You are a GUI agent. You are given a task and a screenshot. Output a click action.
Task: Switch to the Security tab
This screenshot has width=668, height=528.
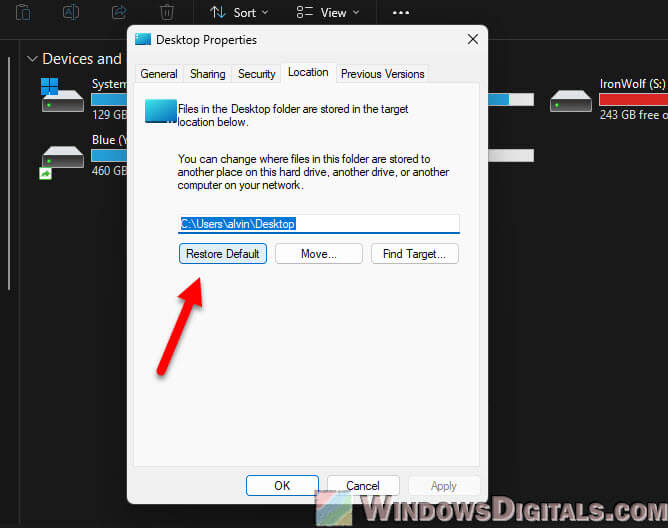[256, 74]
